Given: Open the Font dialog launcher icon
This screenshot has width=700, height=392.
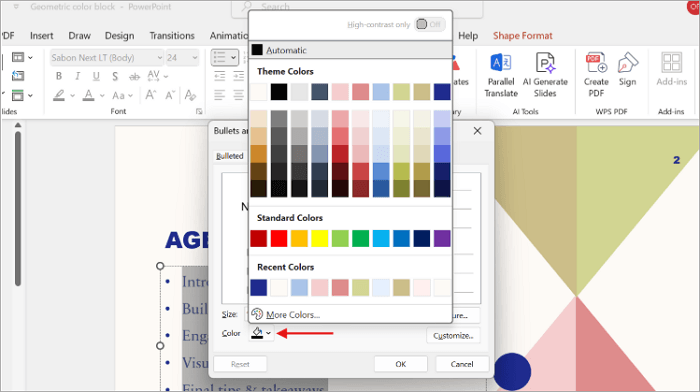Looking at the screenshot, I should (x=199, y=111).
